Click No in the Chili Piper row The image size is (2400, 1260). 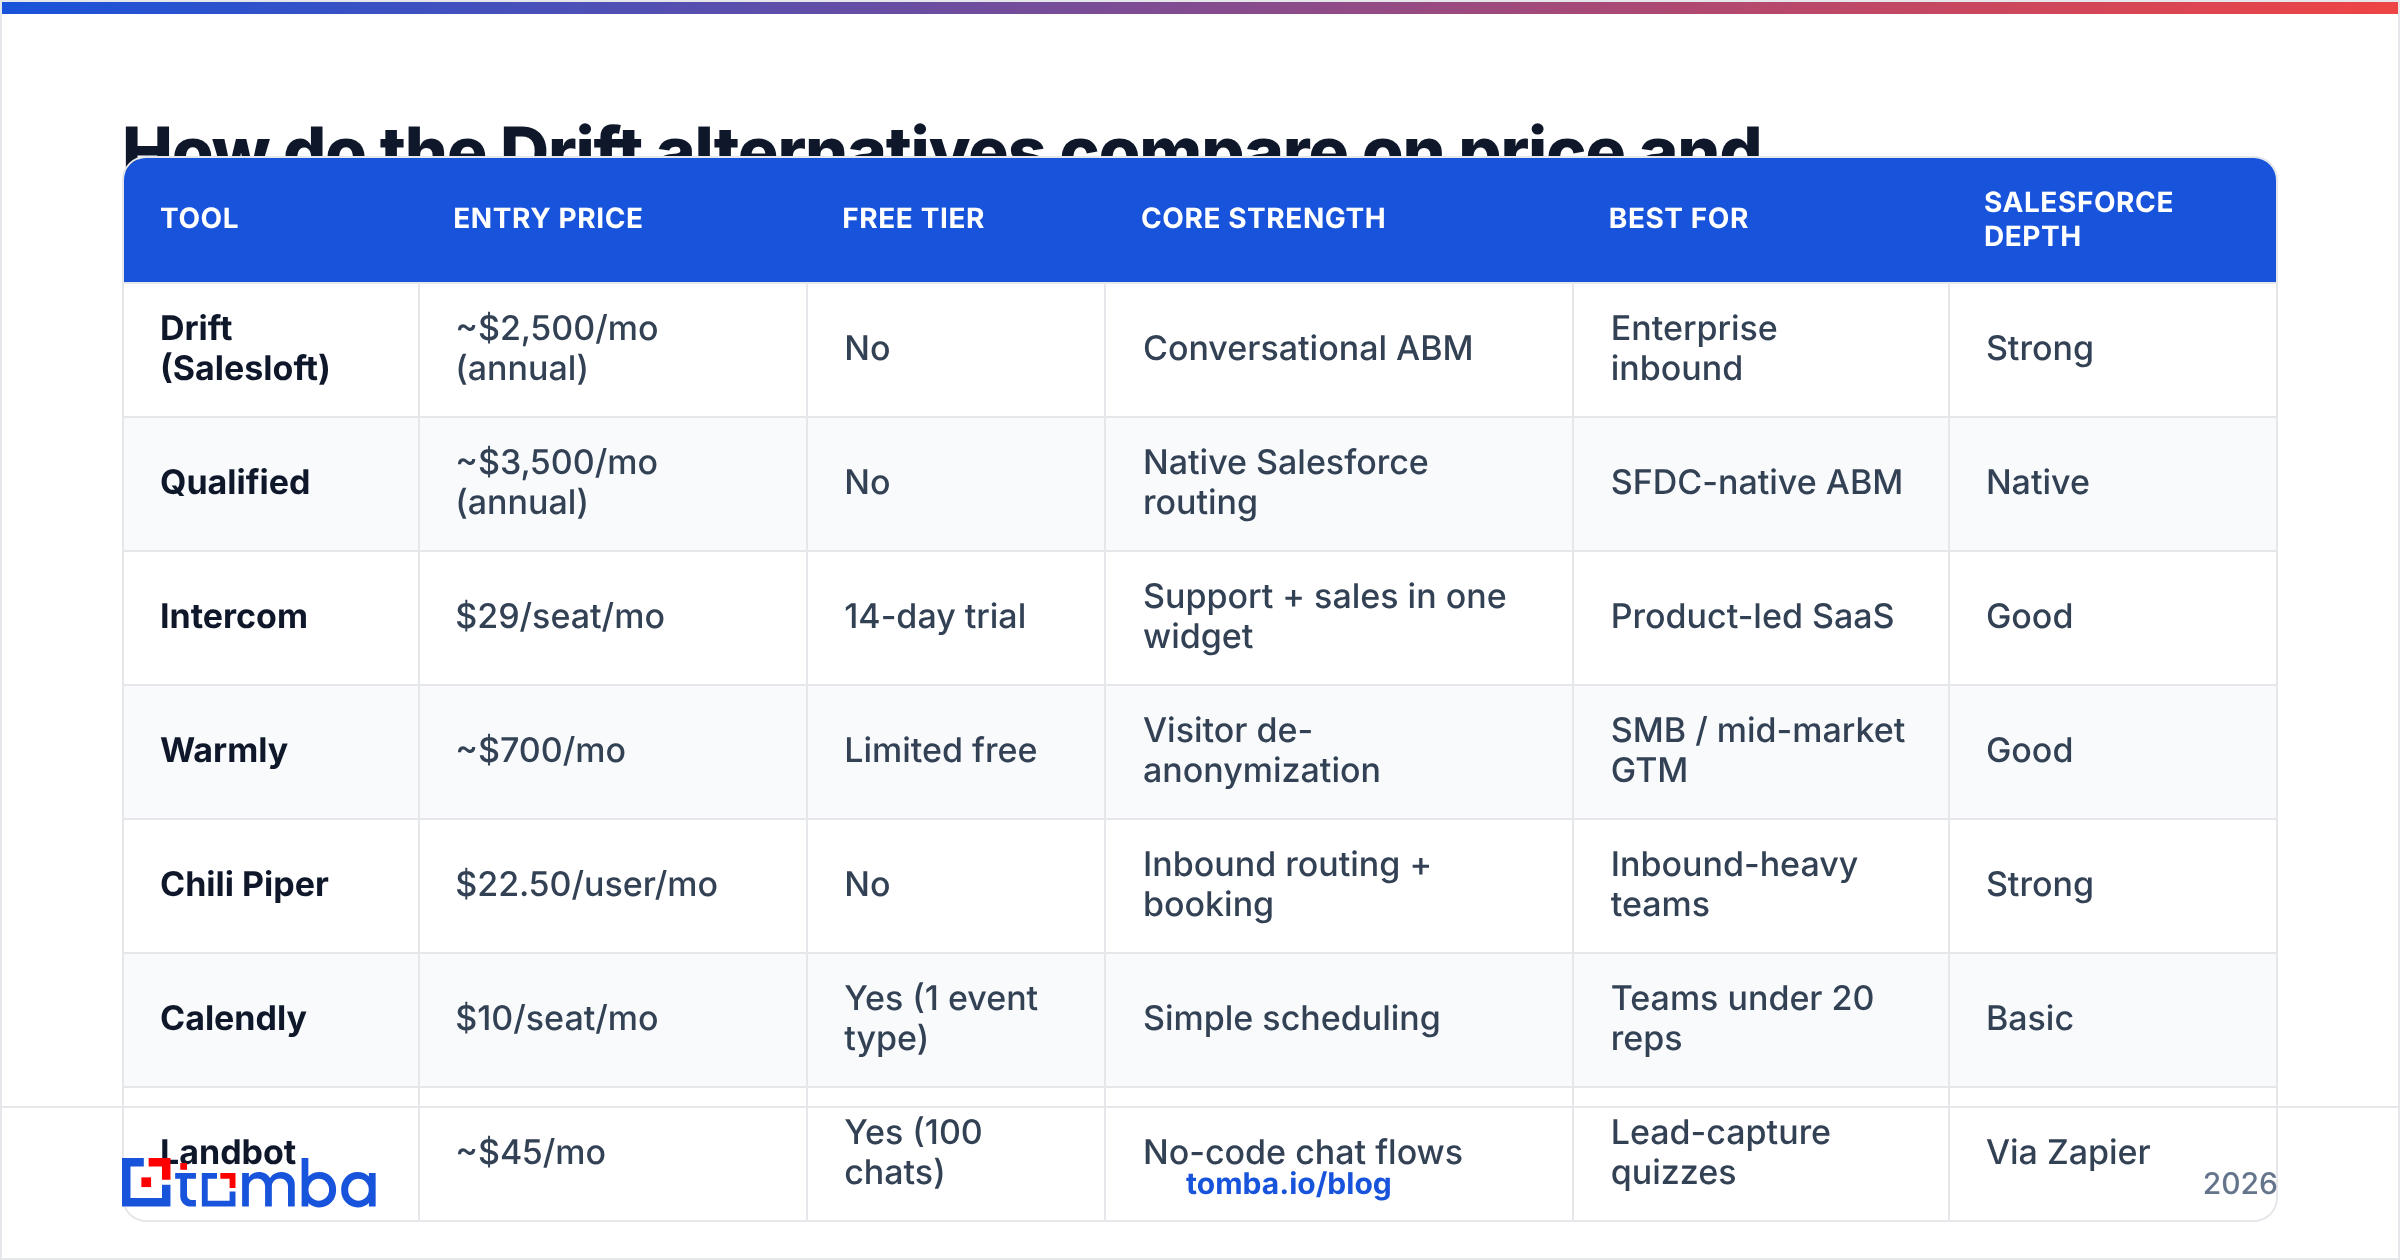(867, 884)
